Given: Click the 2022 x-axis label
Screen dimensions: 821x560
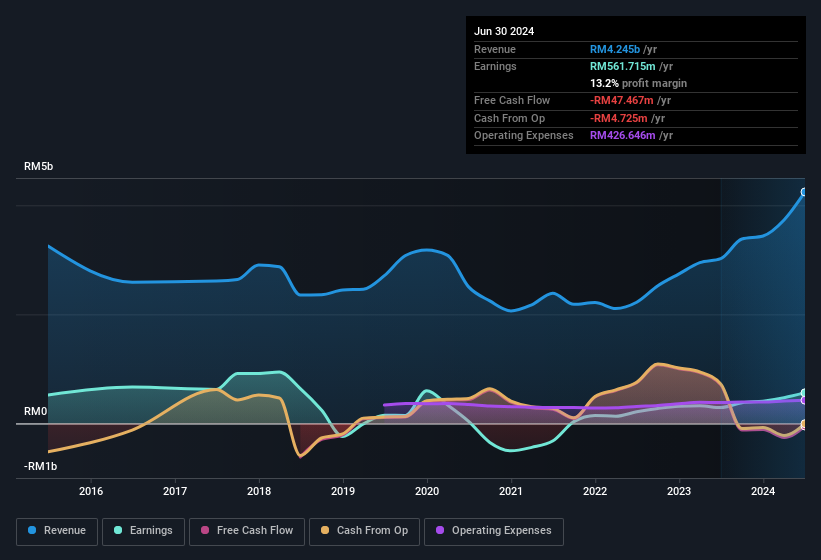Looking at the screenshot, I should click(x=595, y=491).
